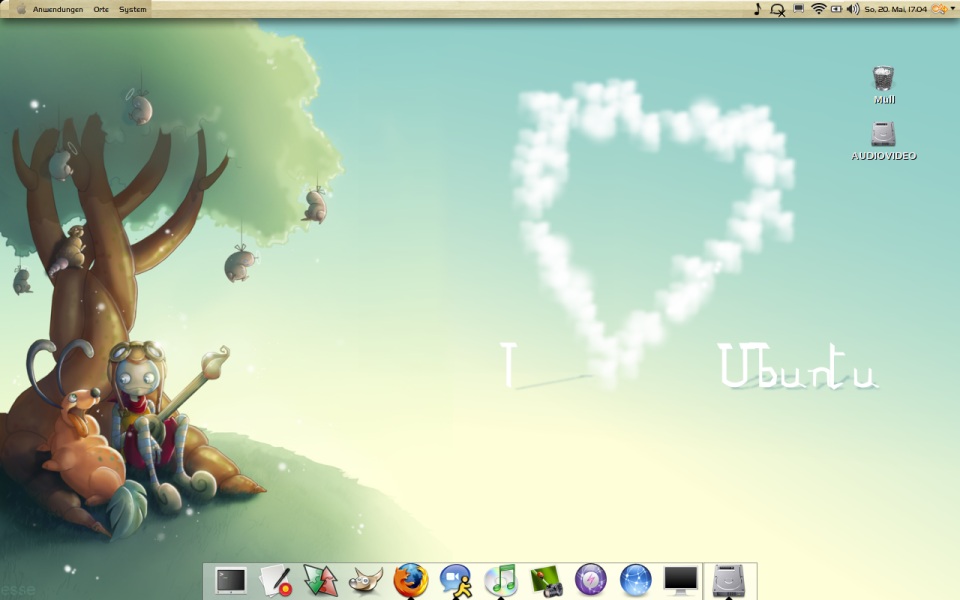The image size is (960, 600).
Task: Click the Müll label text
Action: coord(884,100)
